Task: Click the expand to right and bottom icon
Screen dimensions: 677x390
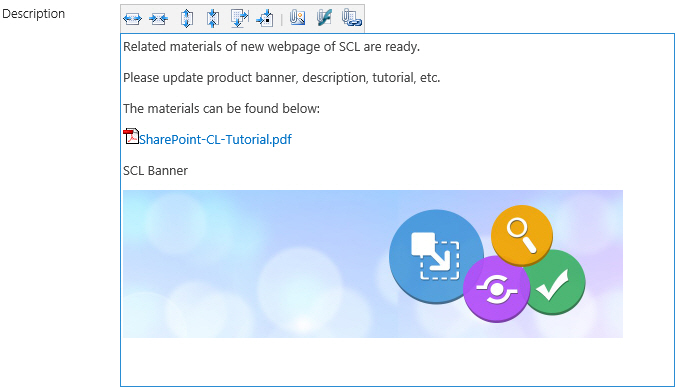Action: pyautogui.click(x=239, y=19)
